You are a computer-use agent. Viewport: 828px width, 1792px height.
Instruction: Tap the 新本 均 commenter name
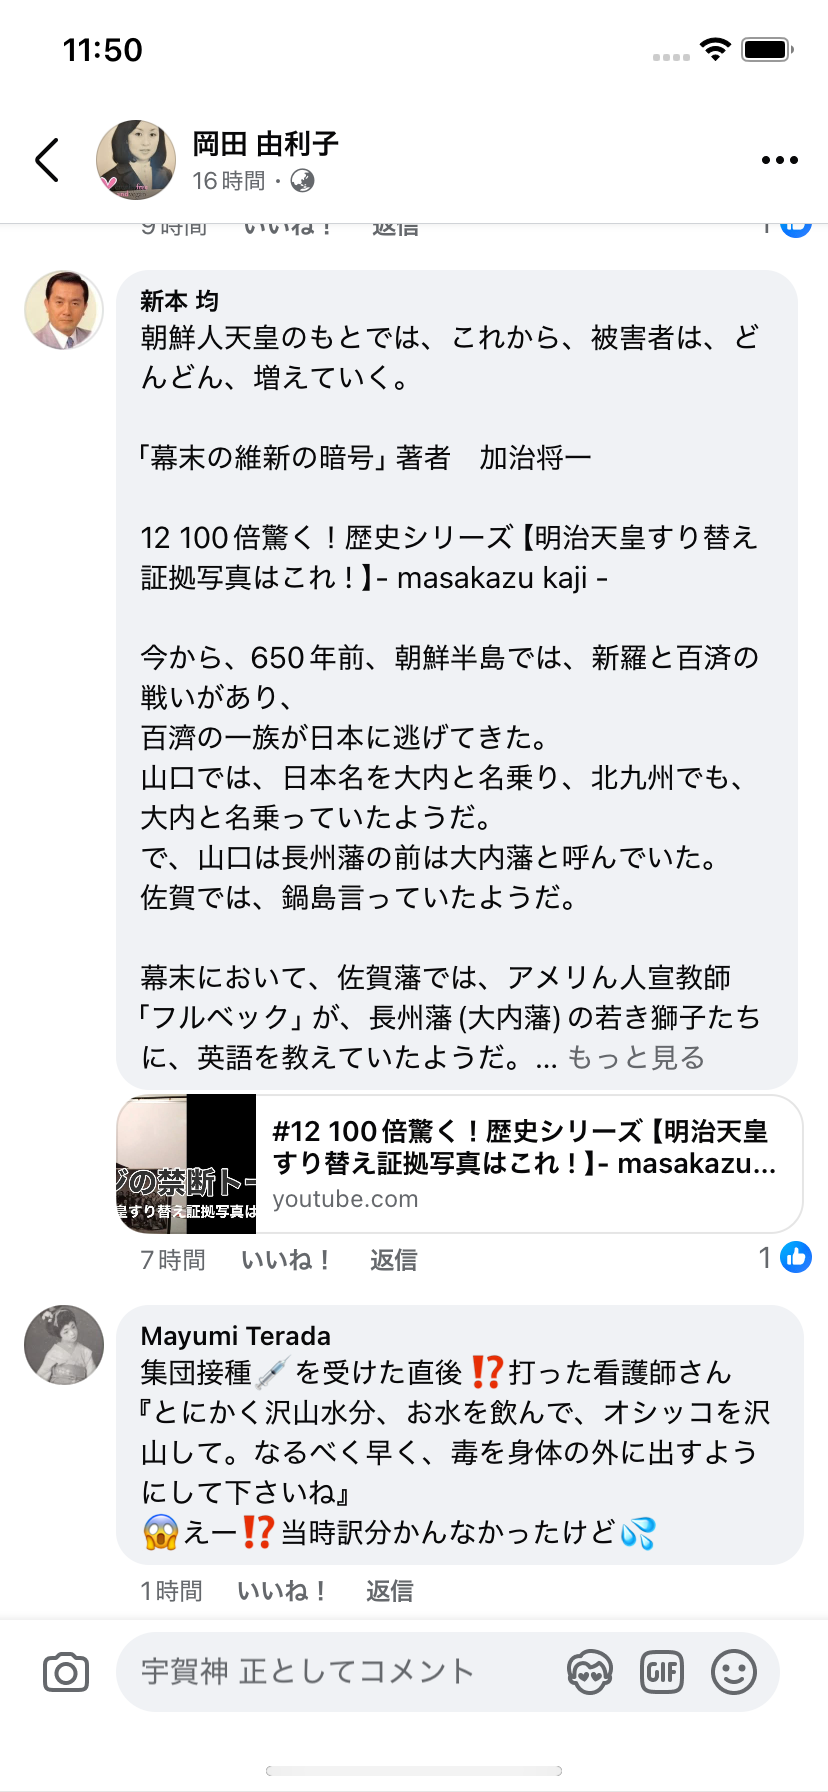point(179,301)
